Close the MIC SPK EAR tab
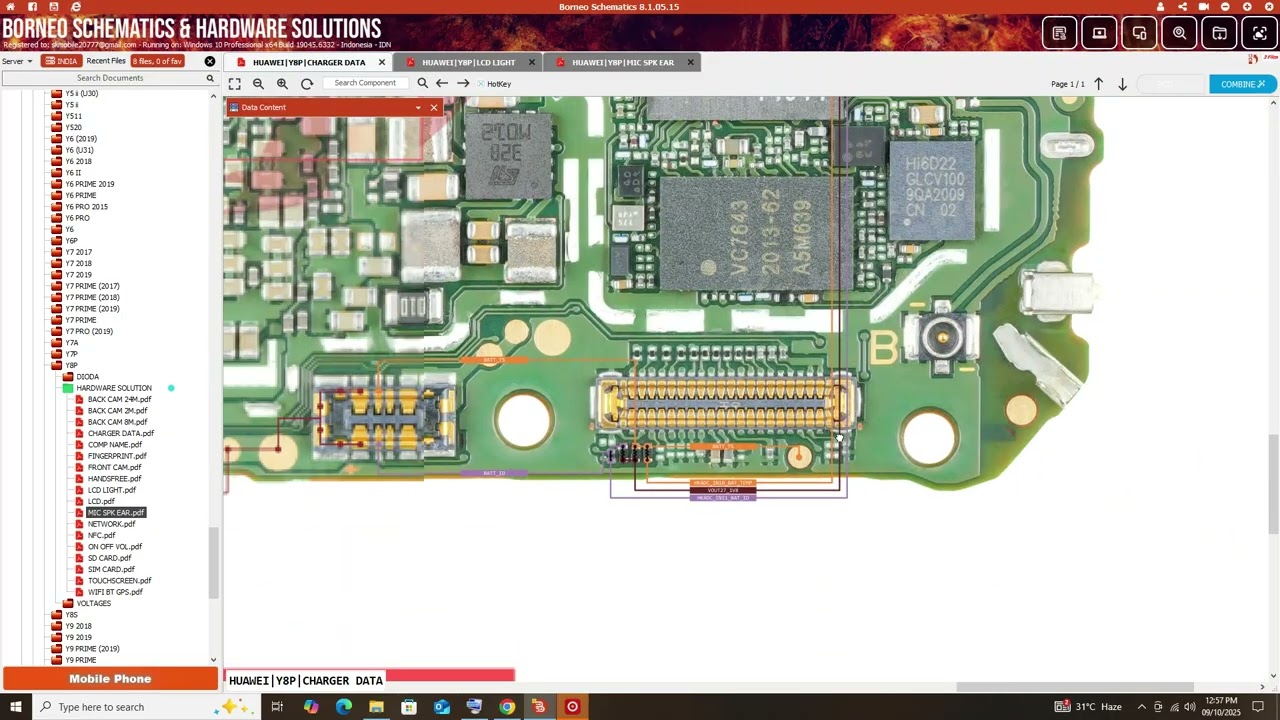 pos(690,62)
